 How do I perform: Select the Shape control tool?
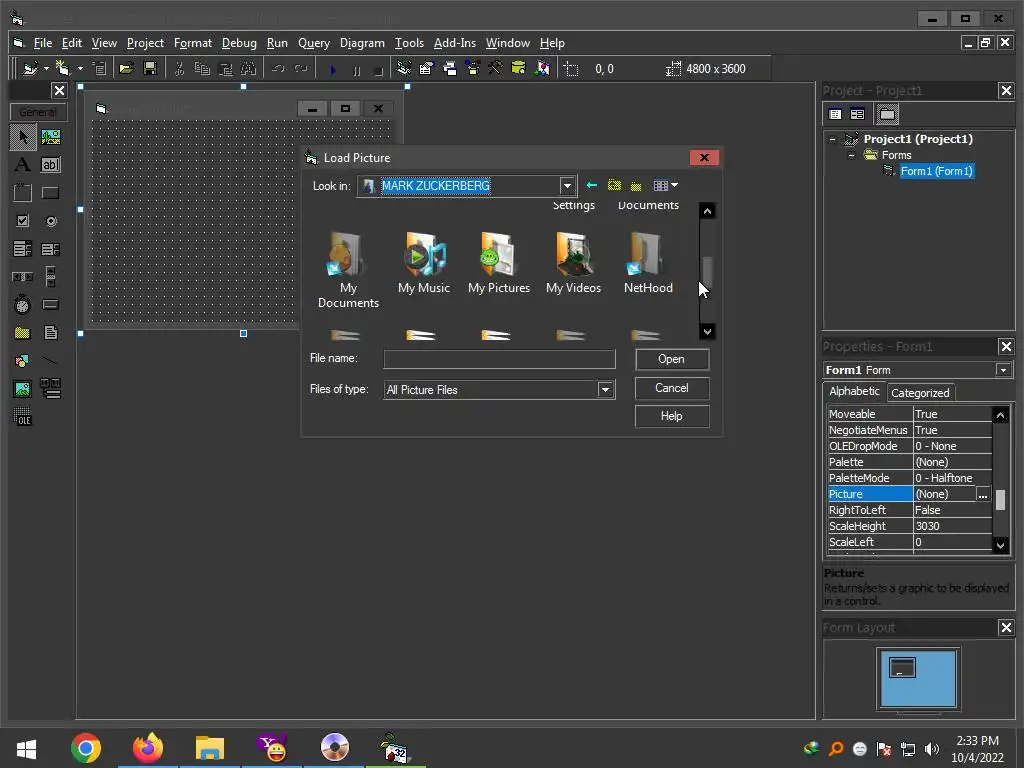[23, 360]
